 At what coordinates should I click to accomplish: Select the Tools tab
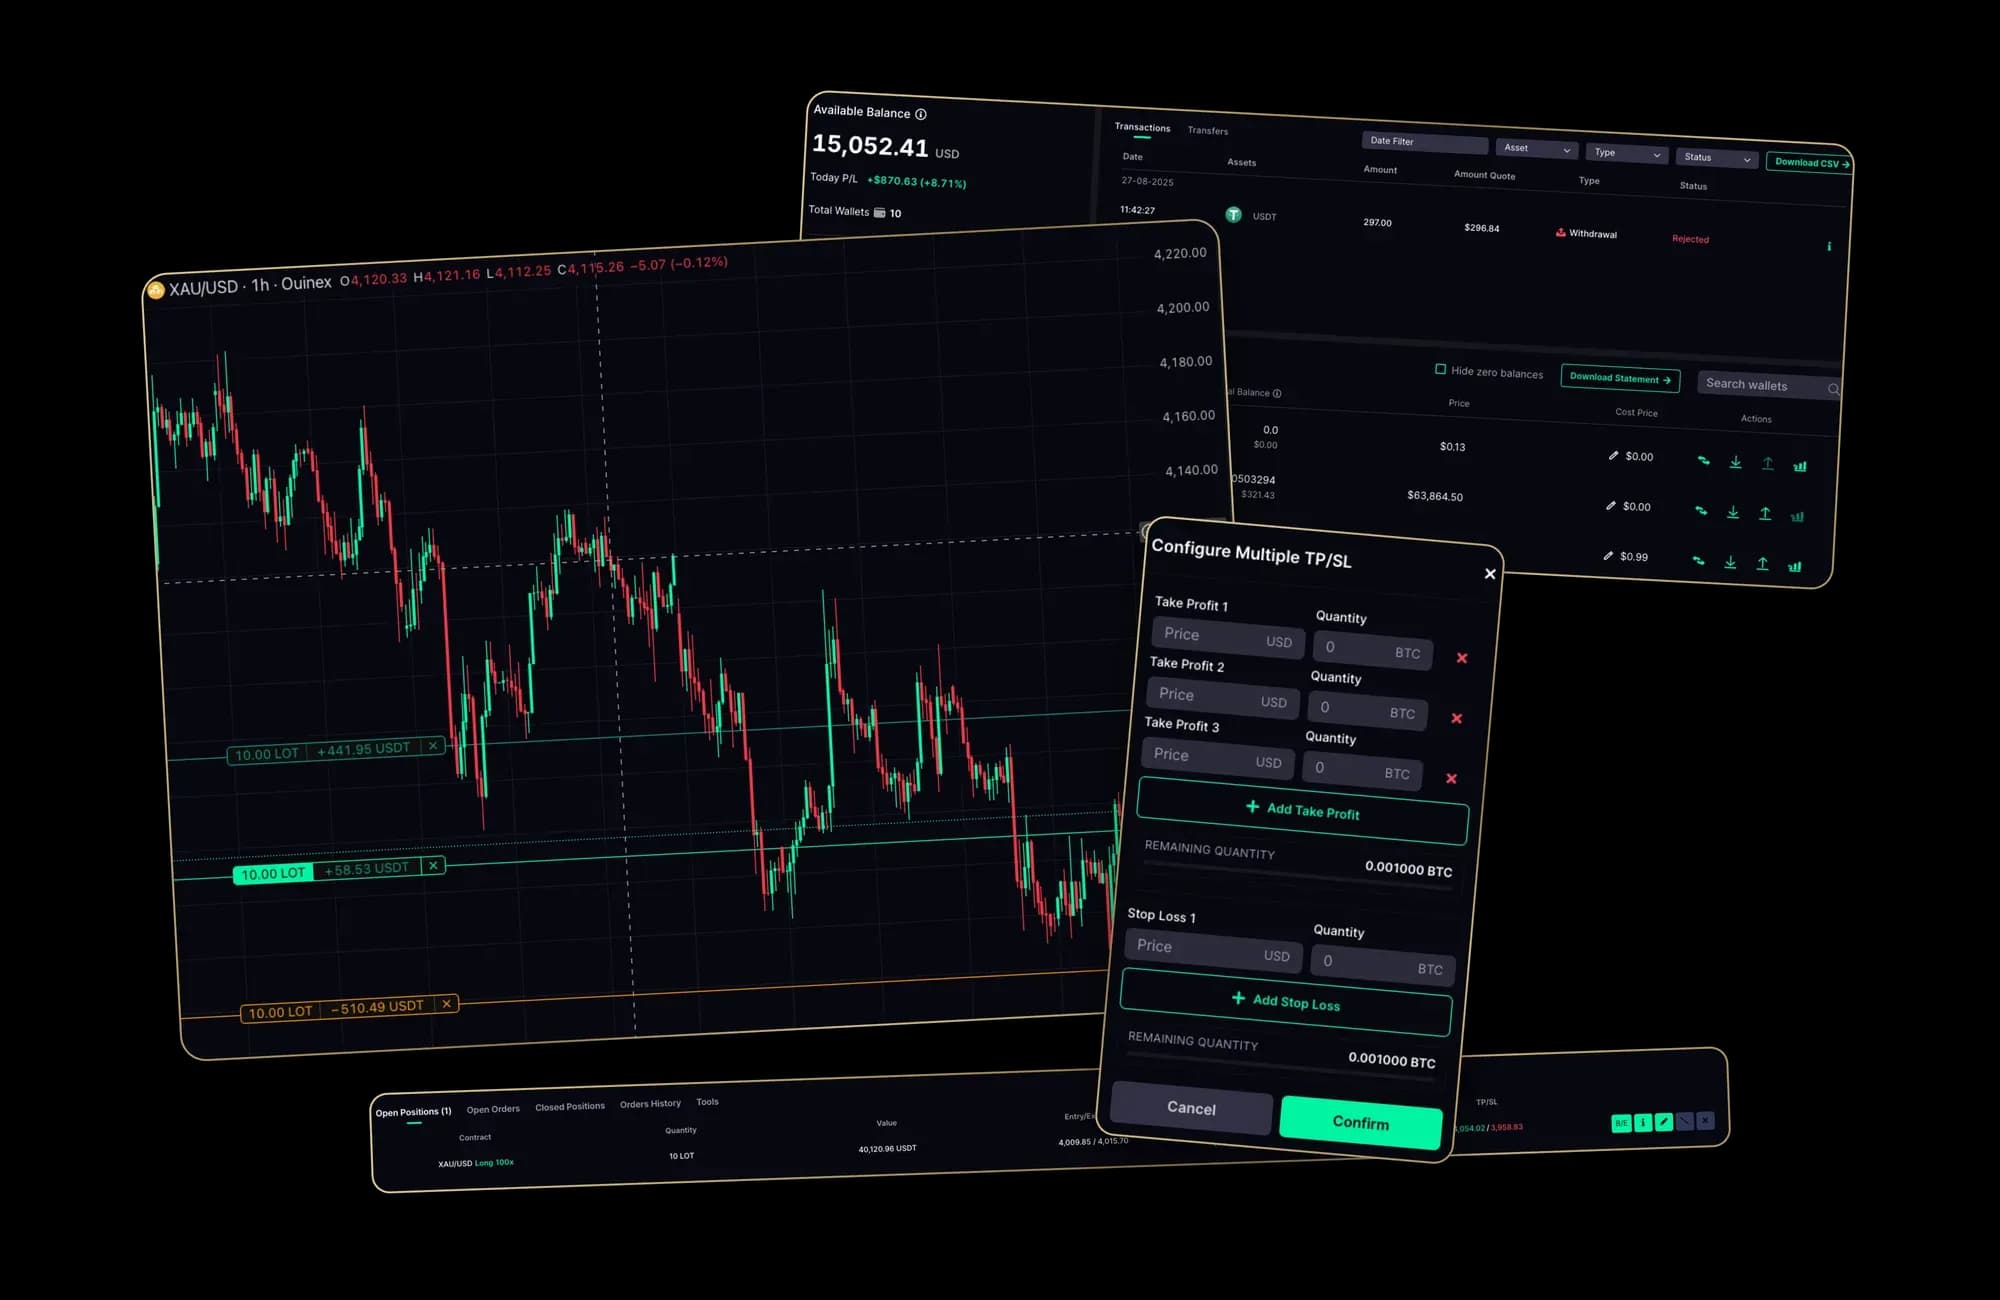click(707, 1102)
